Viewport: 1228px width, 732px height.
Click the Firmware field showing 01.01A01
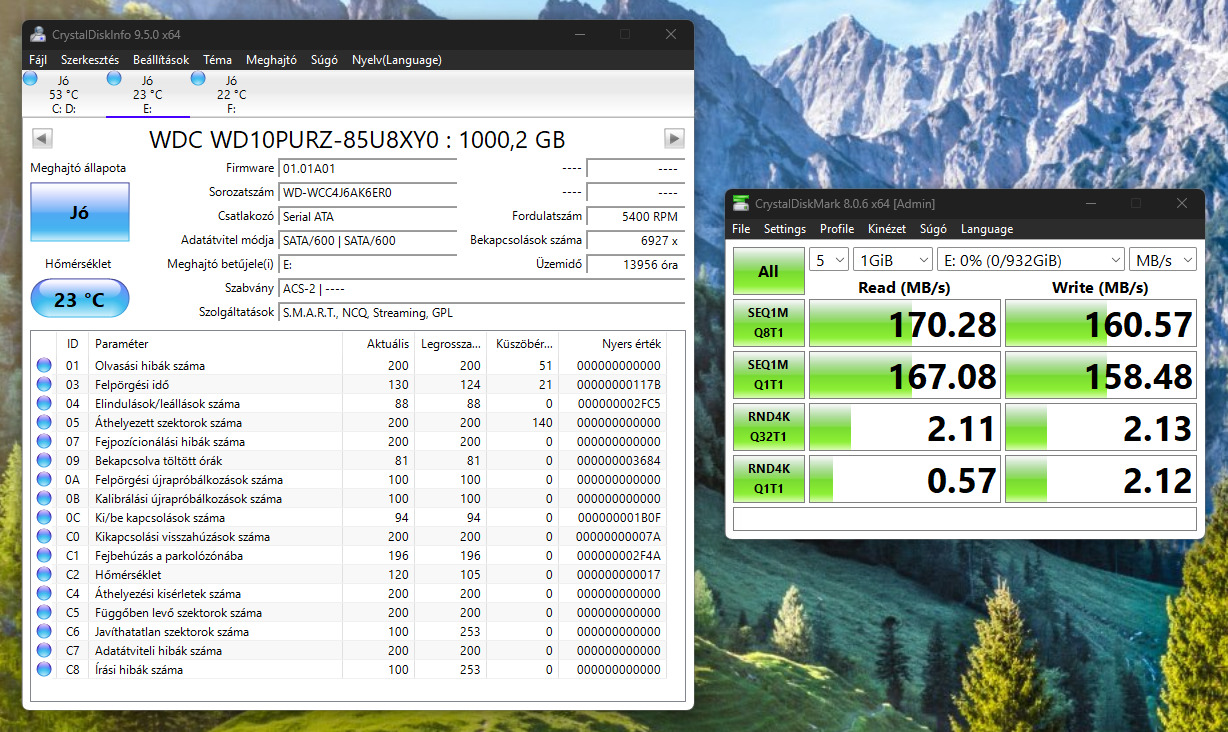367,168
